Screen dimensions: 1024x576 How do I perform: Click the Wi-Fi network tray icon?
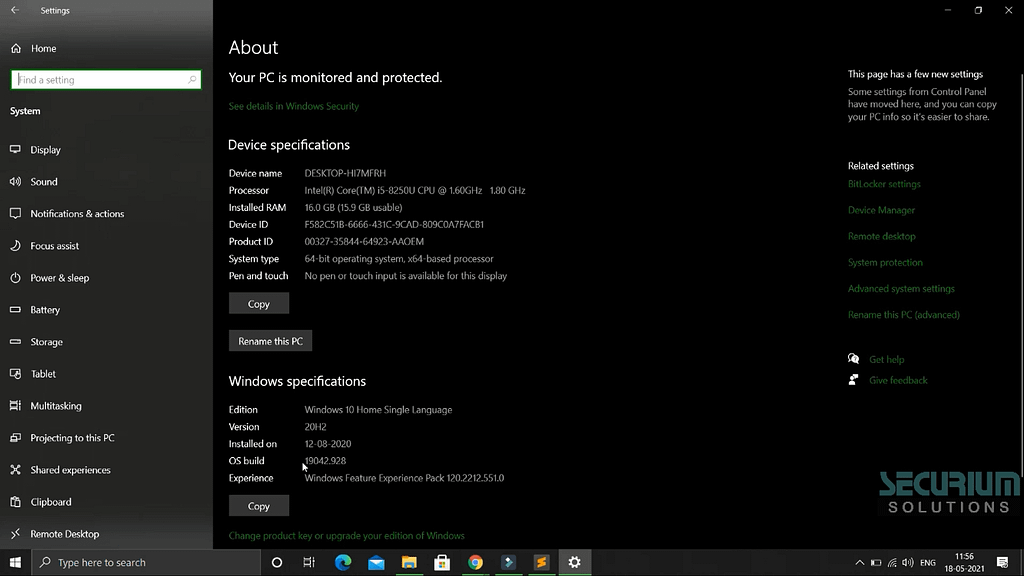pos(892,562)
